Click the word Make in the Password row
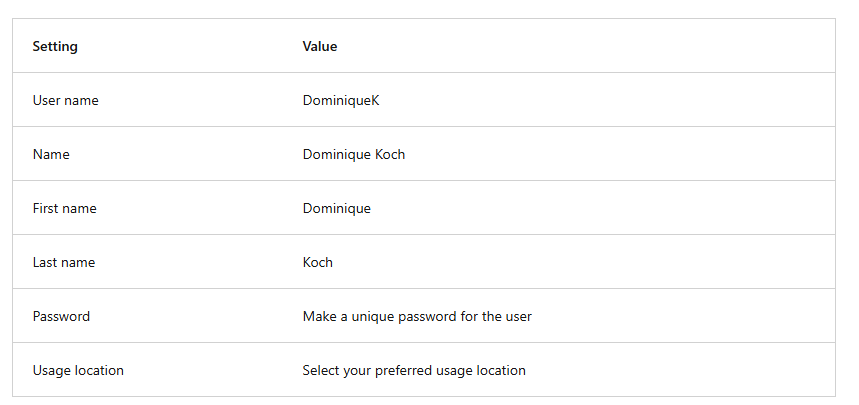This screenshot has height=405, width=859. pyautogui.click(x=320, y=316)
